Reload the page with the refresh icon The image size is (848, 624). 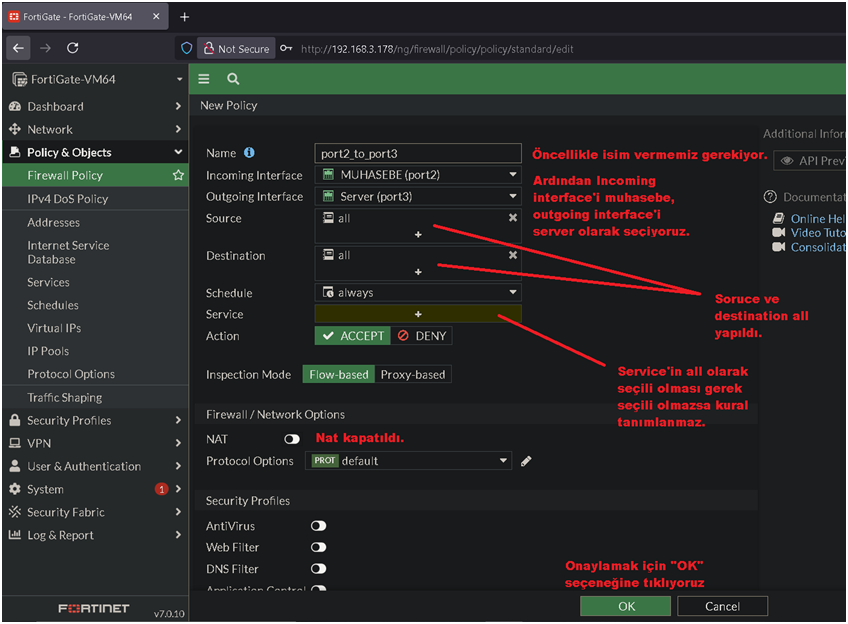(72, 48)
